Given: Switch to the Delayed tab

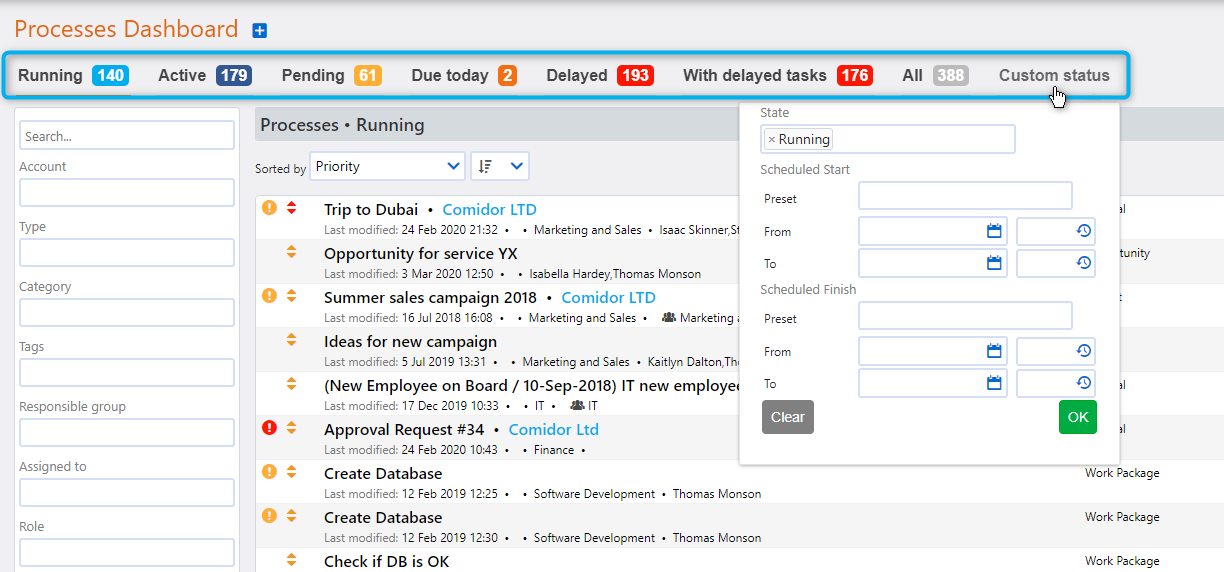Looking at the screenshot, I should tap(600, 75).
